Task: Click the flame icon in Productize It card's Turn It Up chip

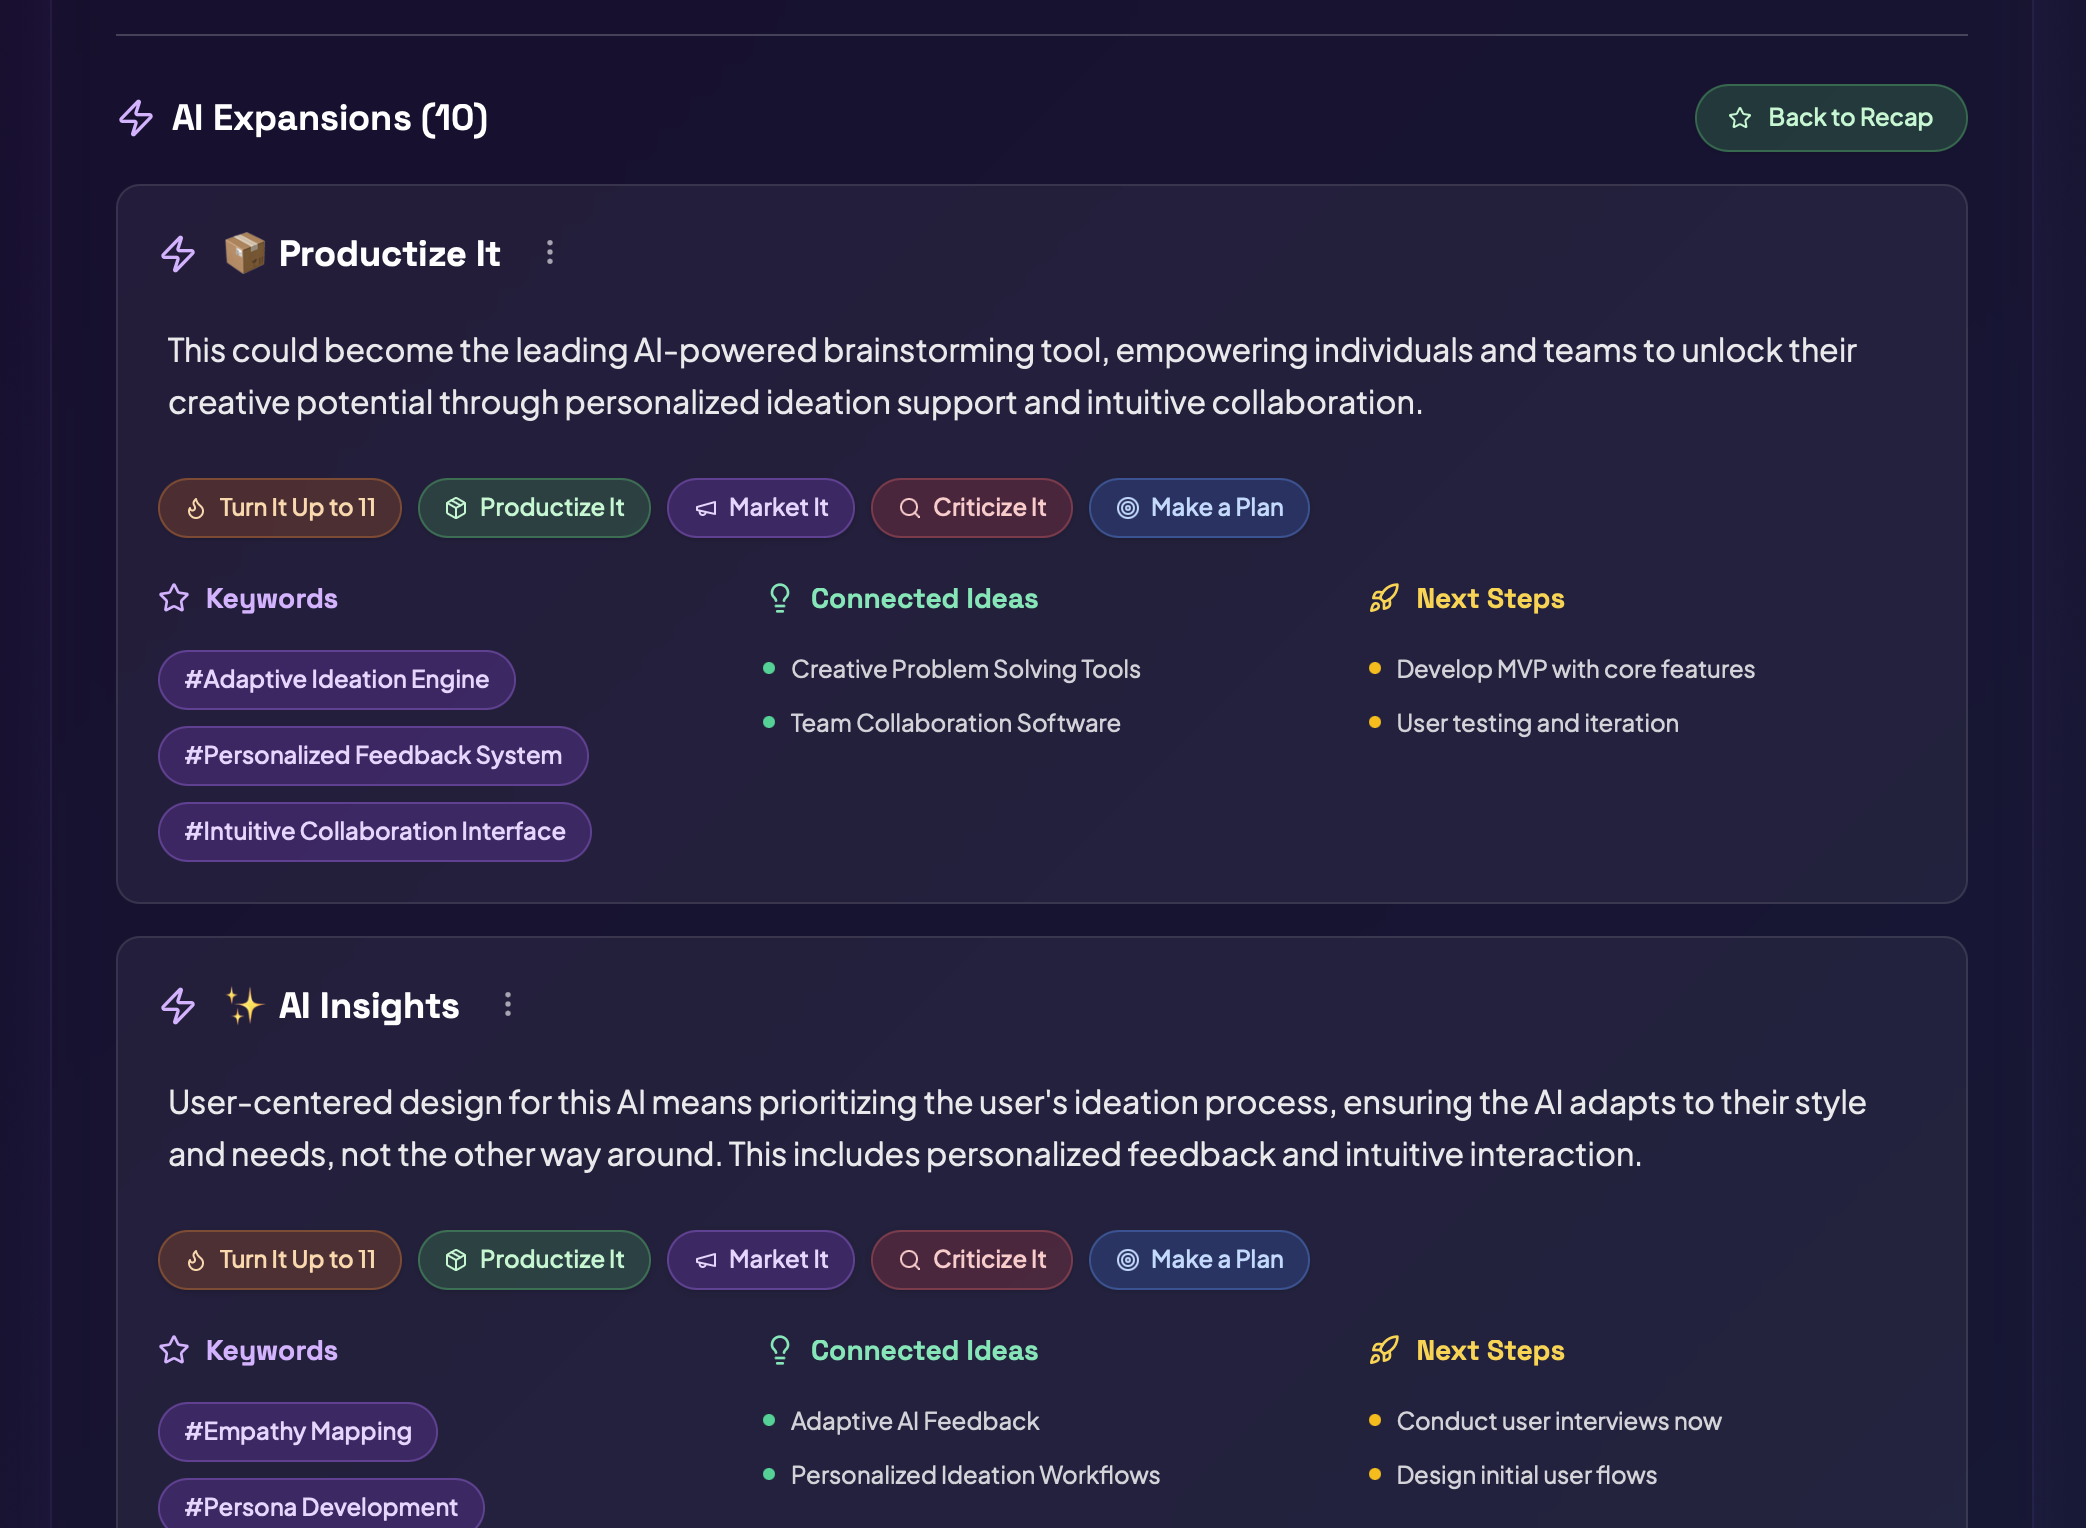Action: tap(196, 508)
